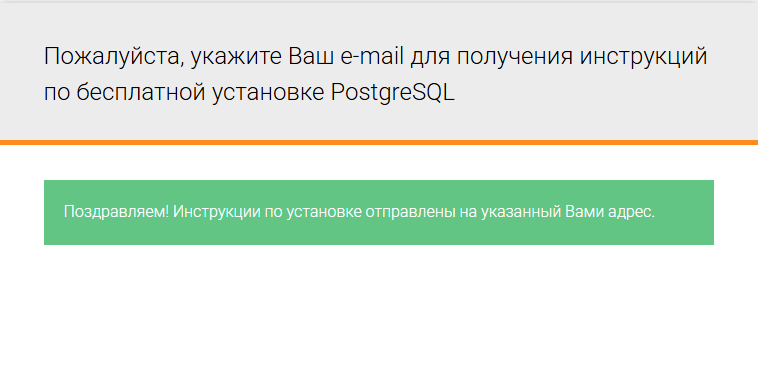Click the word "указанный" in the banner message
The height and width of the screenshot is (370, 758).
521,212
